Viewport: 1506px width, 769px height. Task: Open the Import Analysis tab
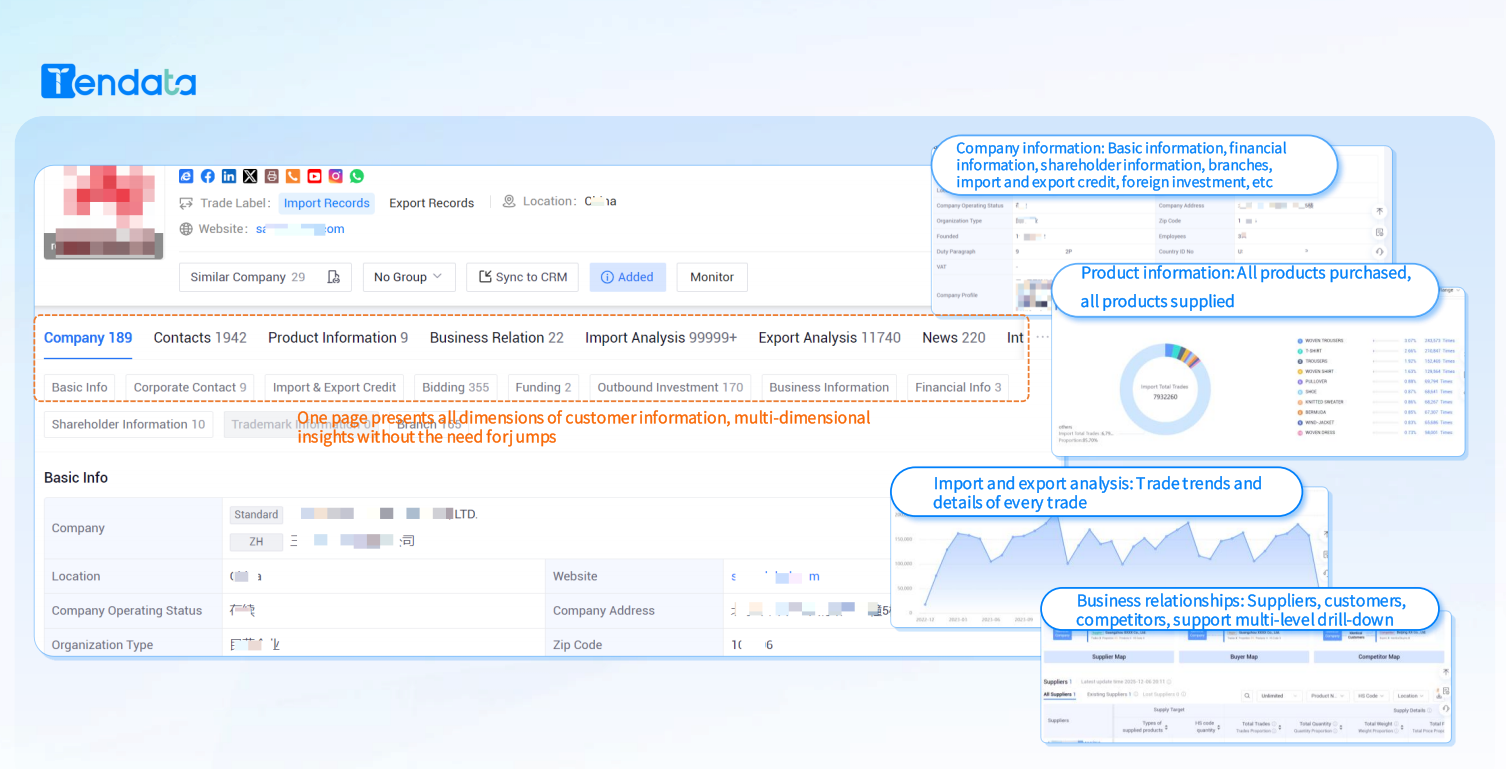[x=661, y=338]
